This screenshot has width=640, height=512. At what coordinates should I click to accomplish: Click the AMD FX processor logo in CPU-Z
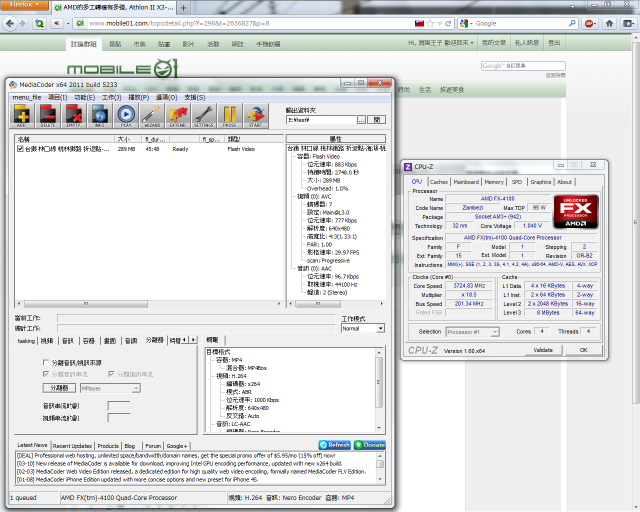click(576, 211)
